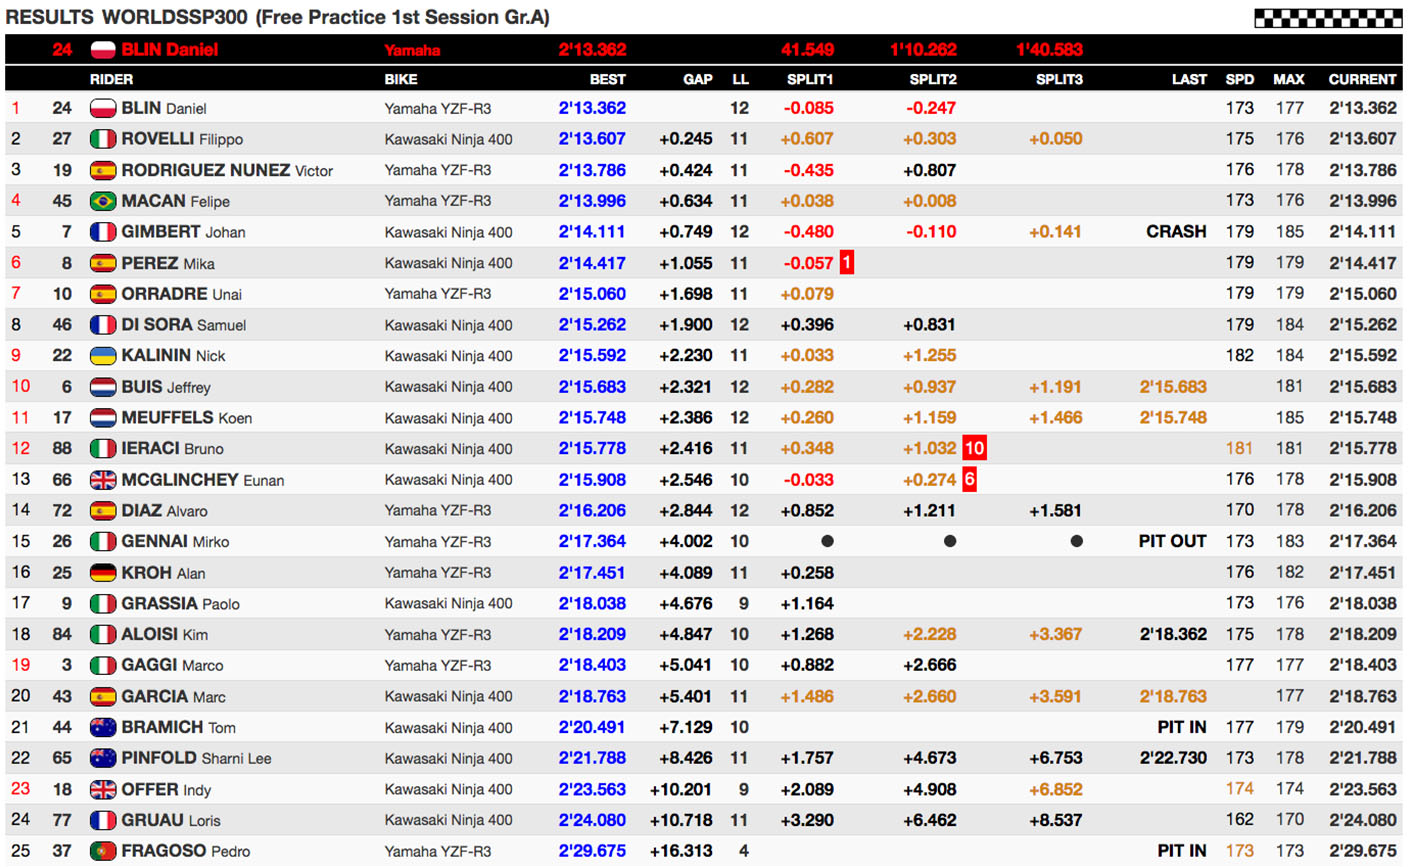Click the Ukrainian flag next to KALININ Nick
This screenshot has width=1408, height=867.
coord(103,356)
